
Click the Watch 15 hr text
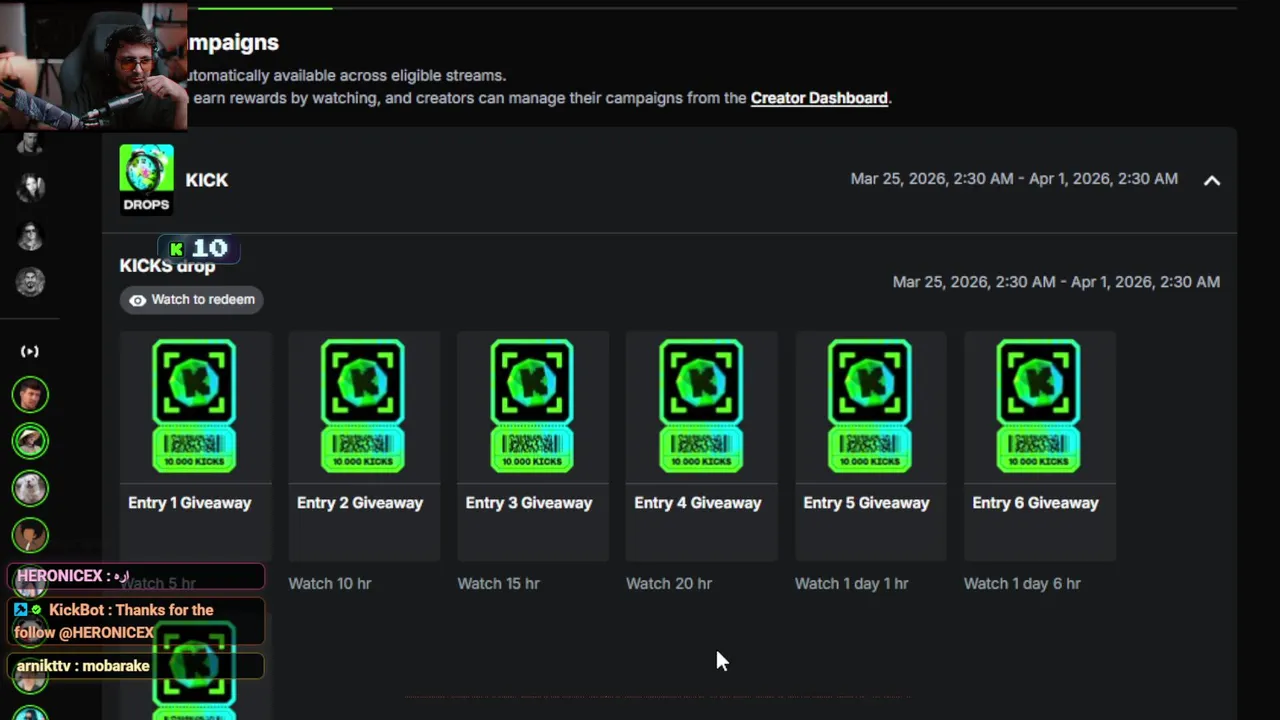tap(499, 583)
